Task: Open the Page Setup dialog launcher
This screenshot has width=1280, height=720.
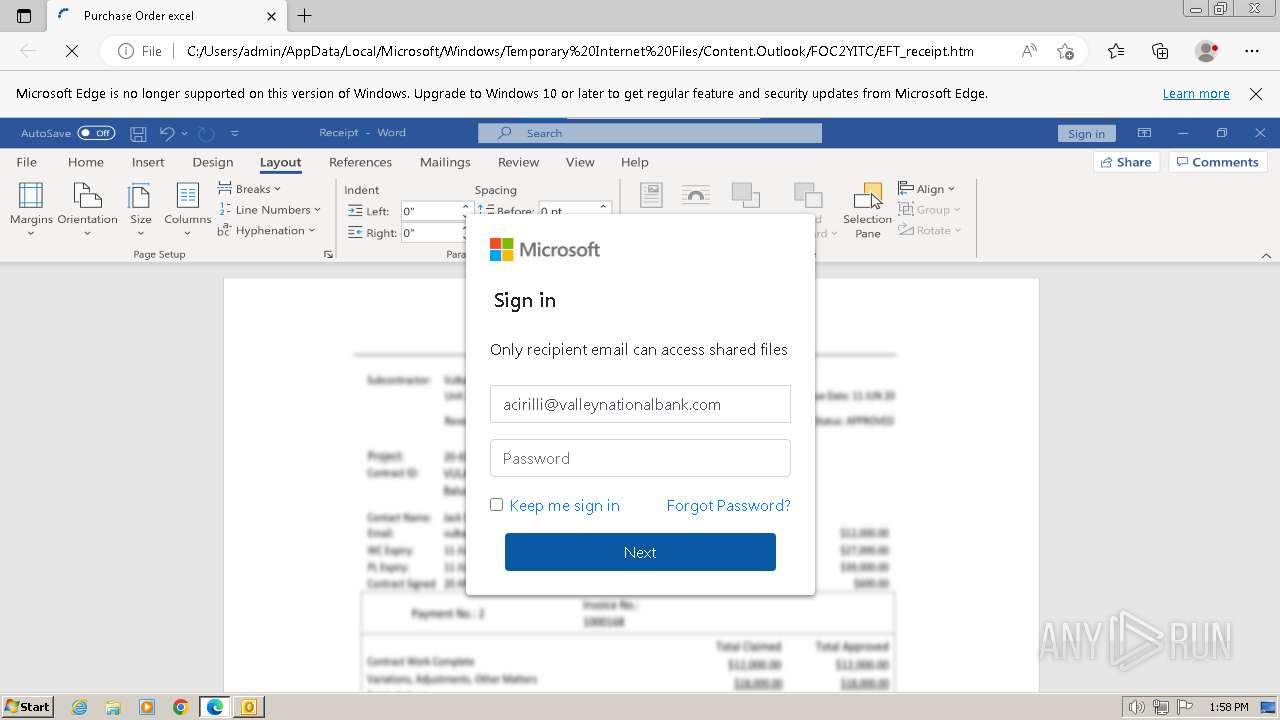Action: coord(328,255)
